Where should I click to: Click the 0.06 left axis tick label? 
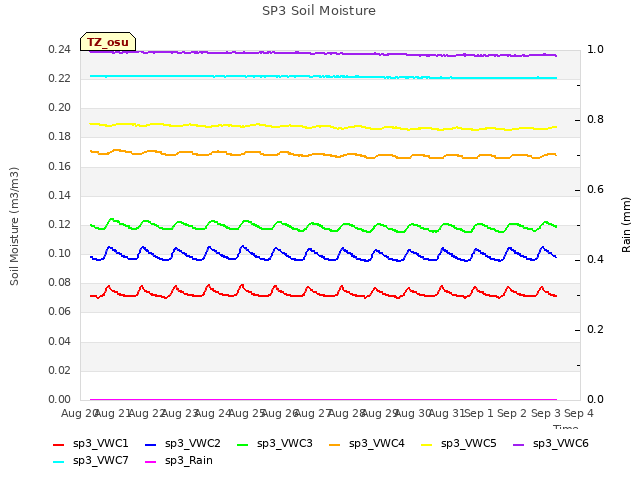click(x=59, y=312)
